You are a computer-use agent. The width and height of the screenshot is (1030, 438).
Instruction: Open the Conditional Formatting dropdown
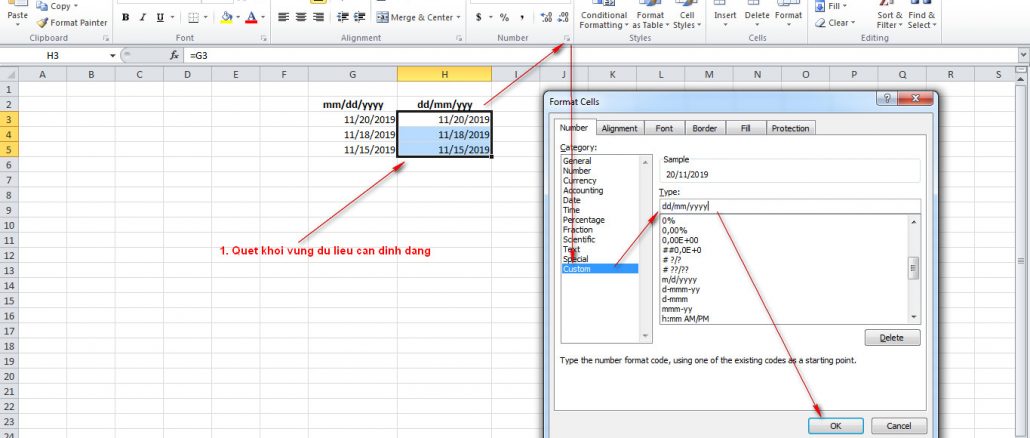click(x=604, y=20)
